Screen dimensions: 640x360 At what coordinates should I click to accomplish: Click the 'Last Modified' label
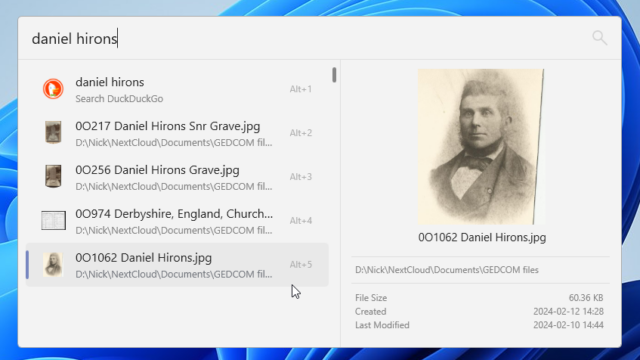tap(382, 325)
